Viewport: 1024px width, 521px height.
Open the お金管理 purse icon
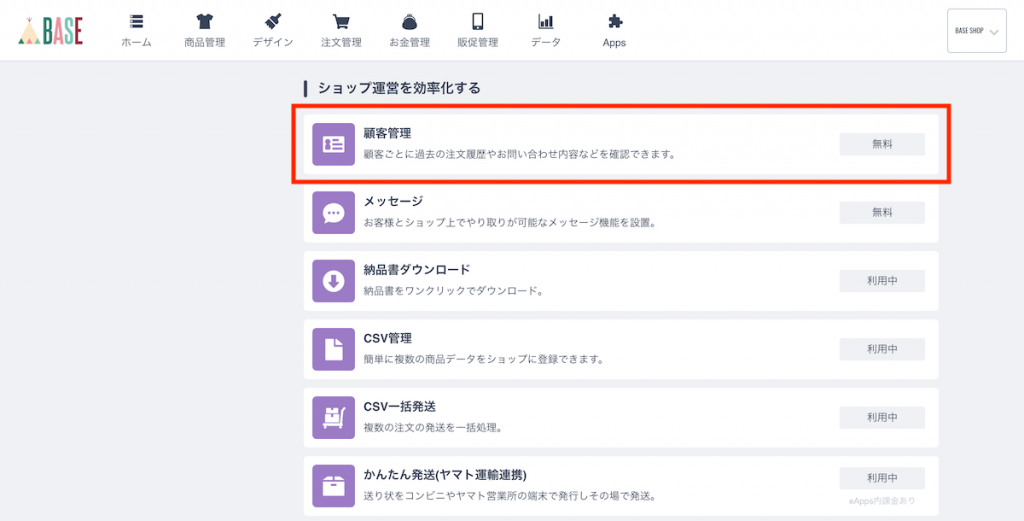(409, 22)
